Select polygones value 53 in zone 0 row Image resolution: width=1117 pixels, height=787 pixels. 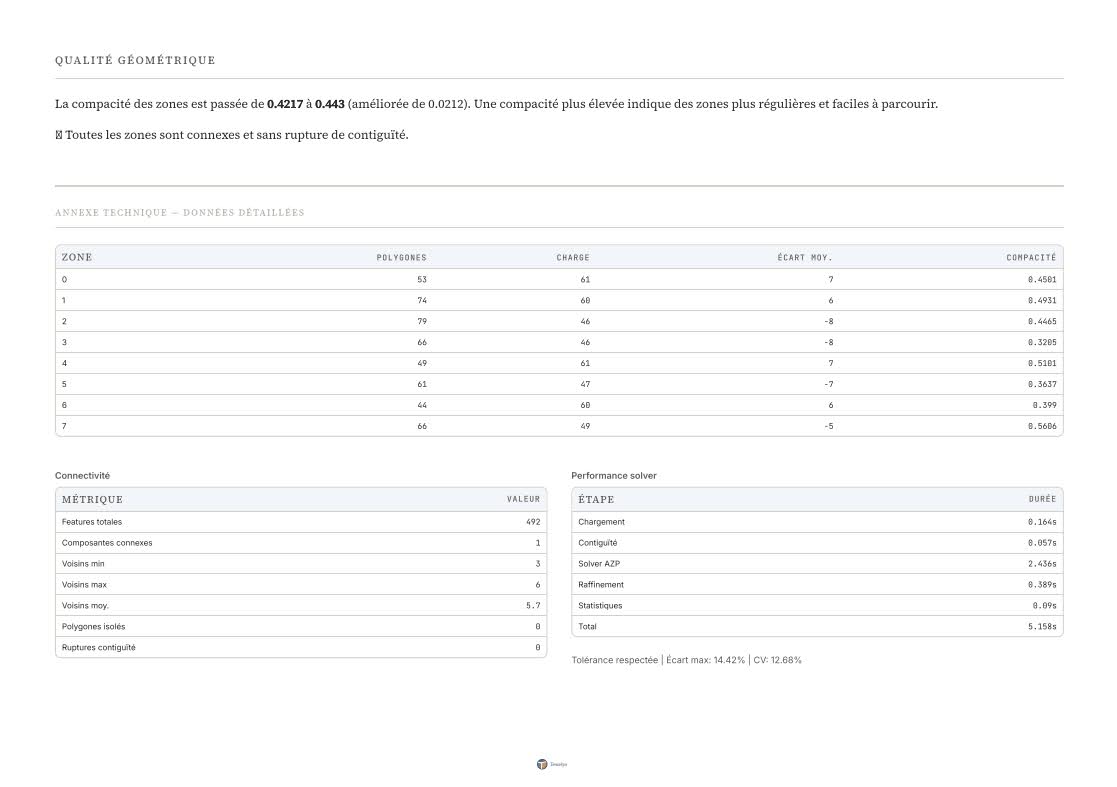(x=422, y=280)
